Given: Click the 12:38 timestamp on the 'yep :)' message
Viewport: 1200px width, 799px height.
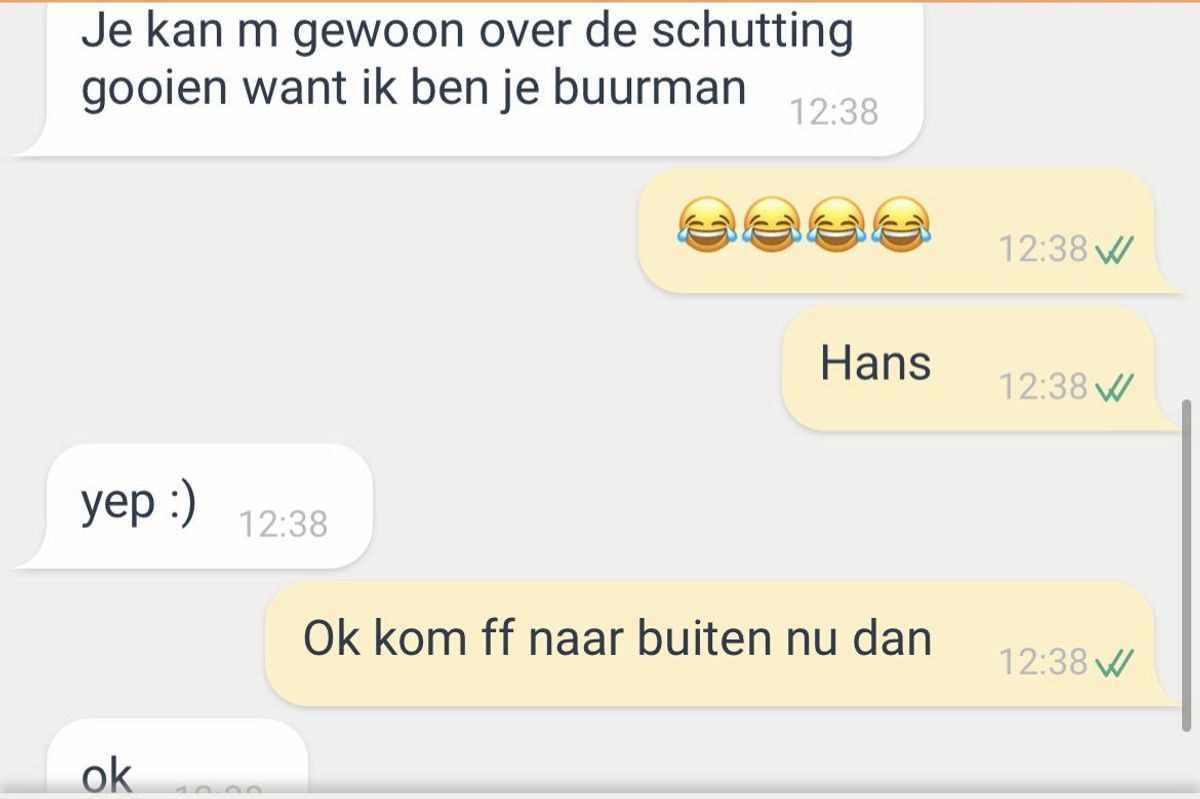Looking at the screenshot, I should click(x=283, y=524).
